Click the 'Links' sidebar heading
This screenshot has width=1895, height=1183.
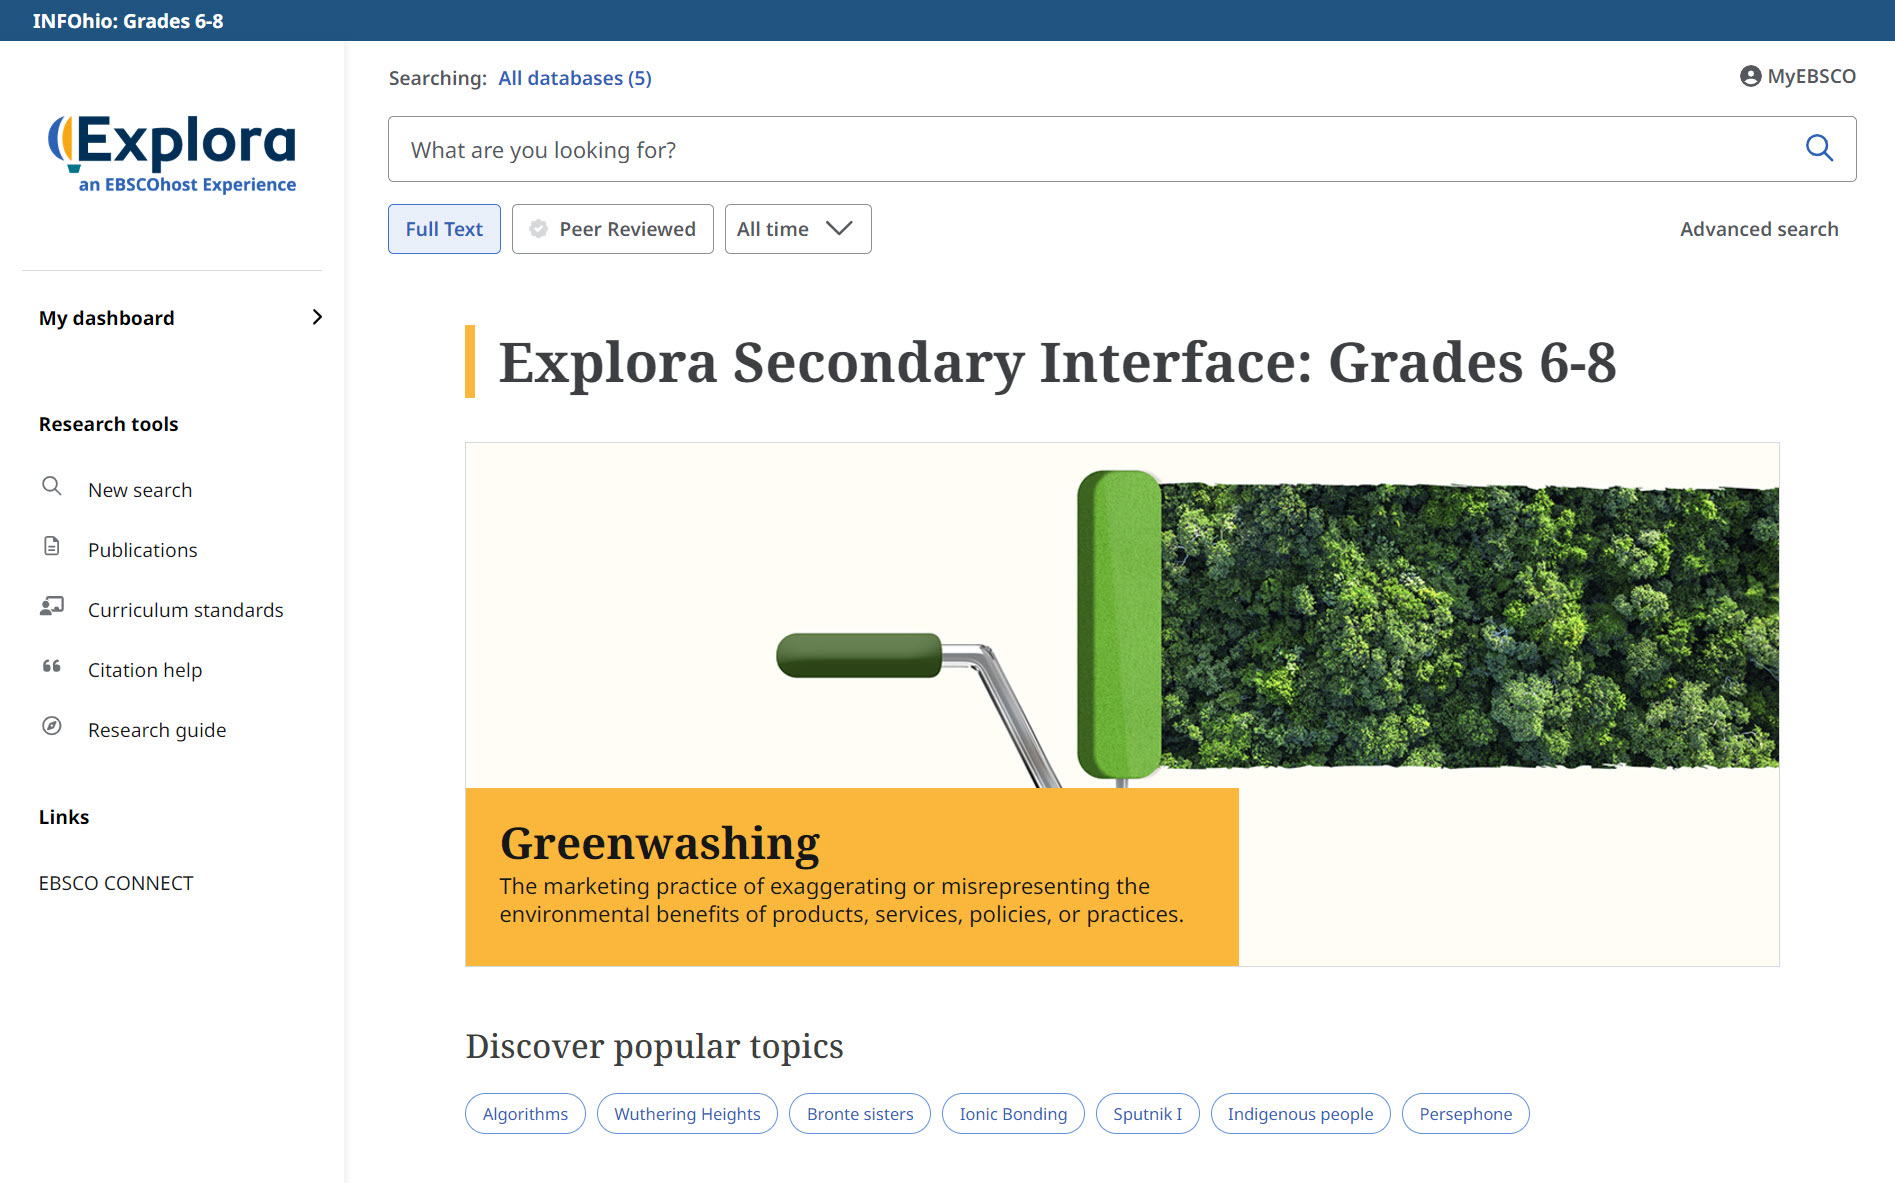(x=64, y=817)
